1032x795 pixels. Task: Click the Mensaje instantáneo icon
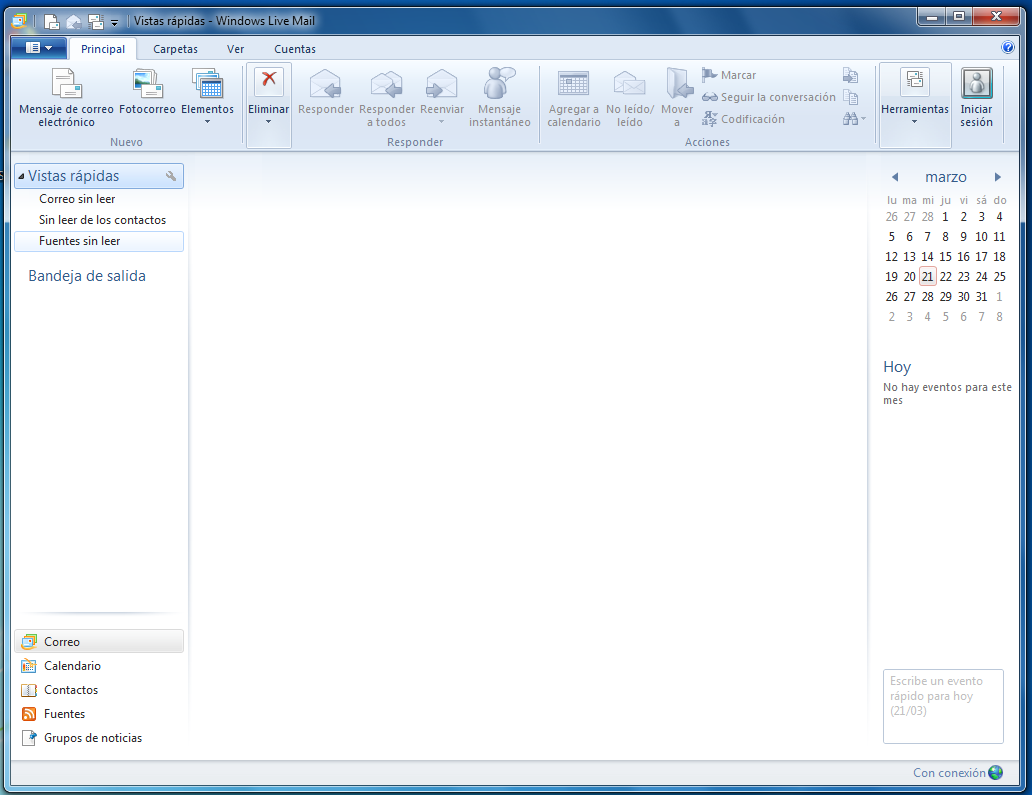pos(500,84)
